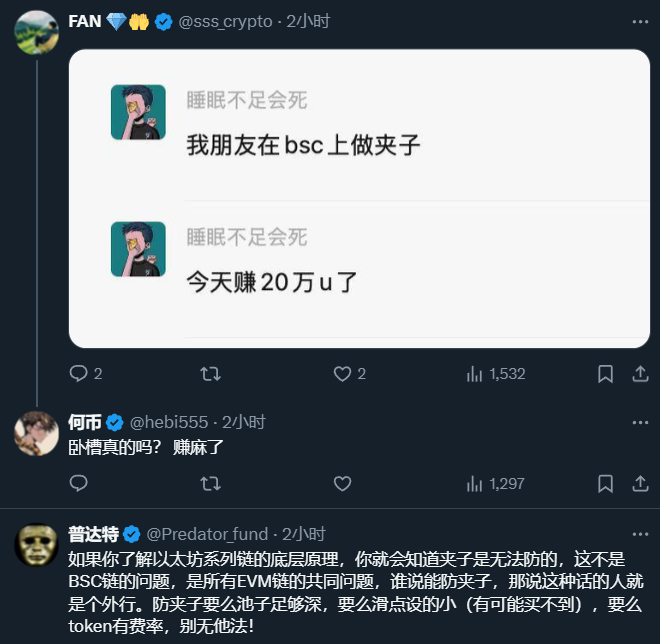Reply to the FAN tweet
Screen dimensions: 660x644
tap(79, 374)
